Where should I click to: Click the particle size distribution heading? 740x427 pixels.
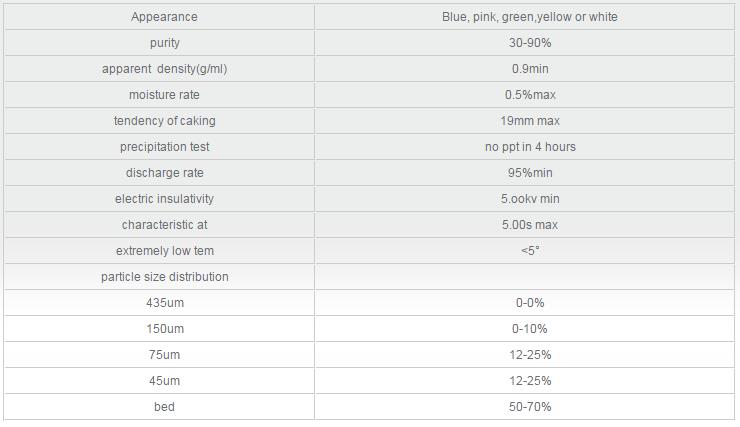pyautogui.click(x=164, y=276)
